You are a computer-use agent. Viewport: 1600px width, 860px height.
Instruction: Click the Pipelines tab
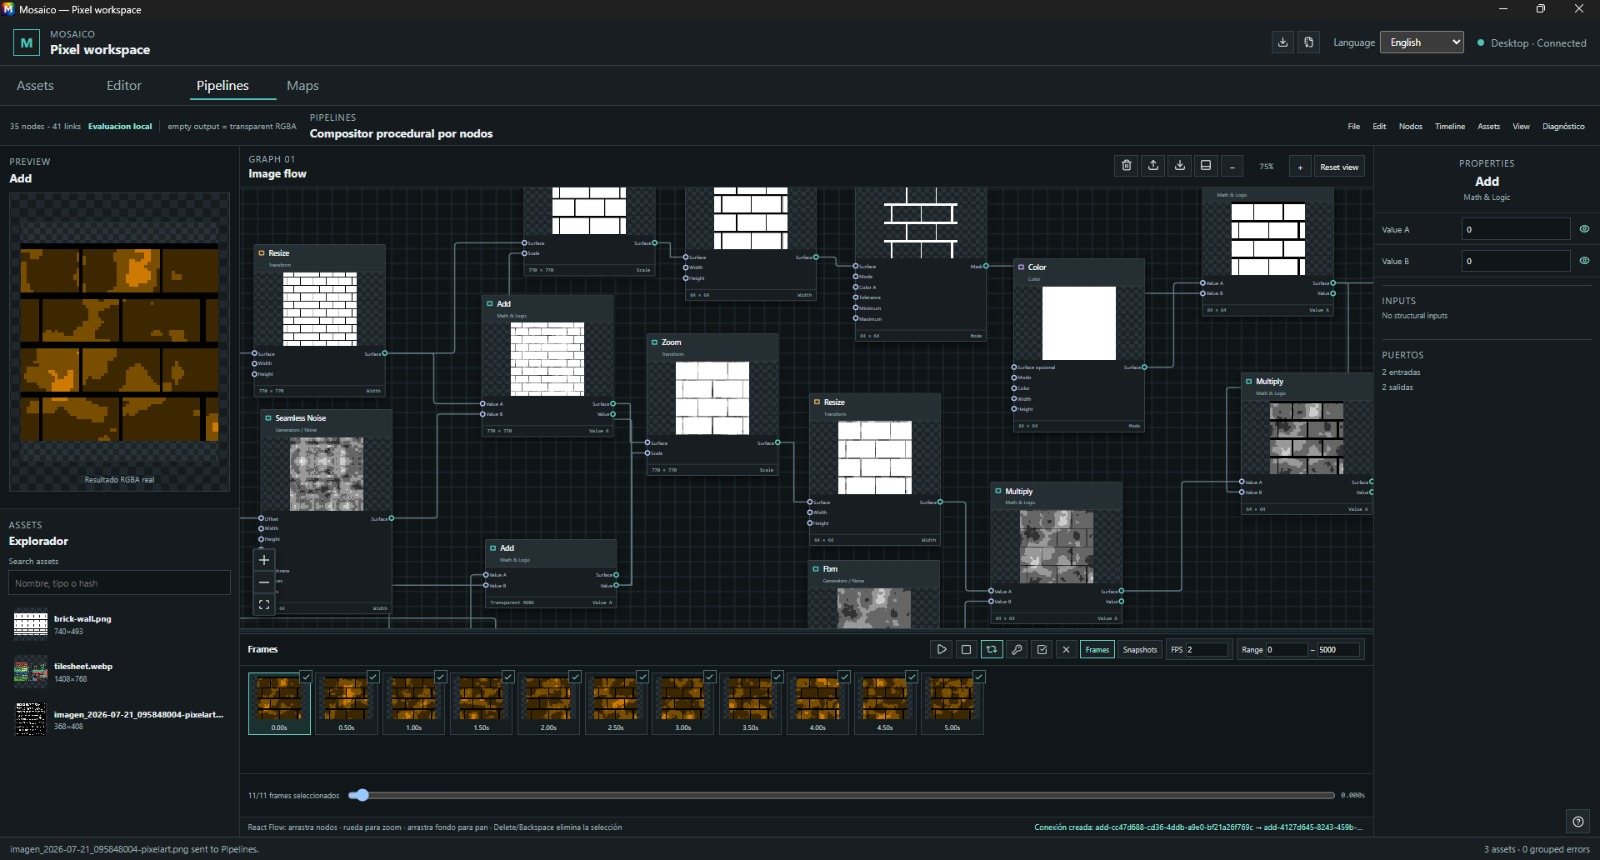click(x=222, y=86)
